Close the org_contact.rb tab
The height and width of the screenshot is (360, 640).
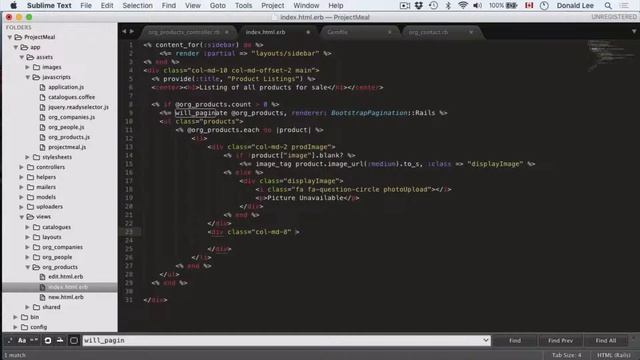click(x=471, y=32)
